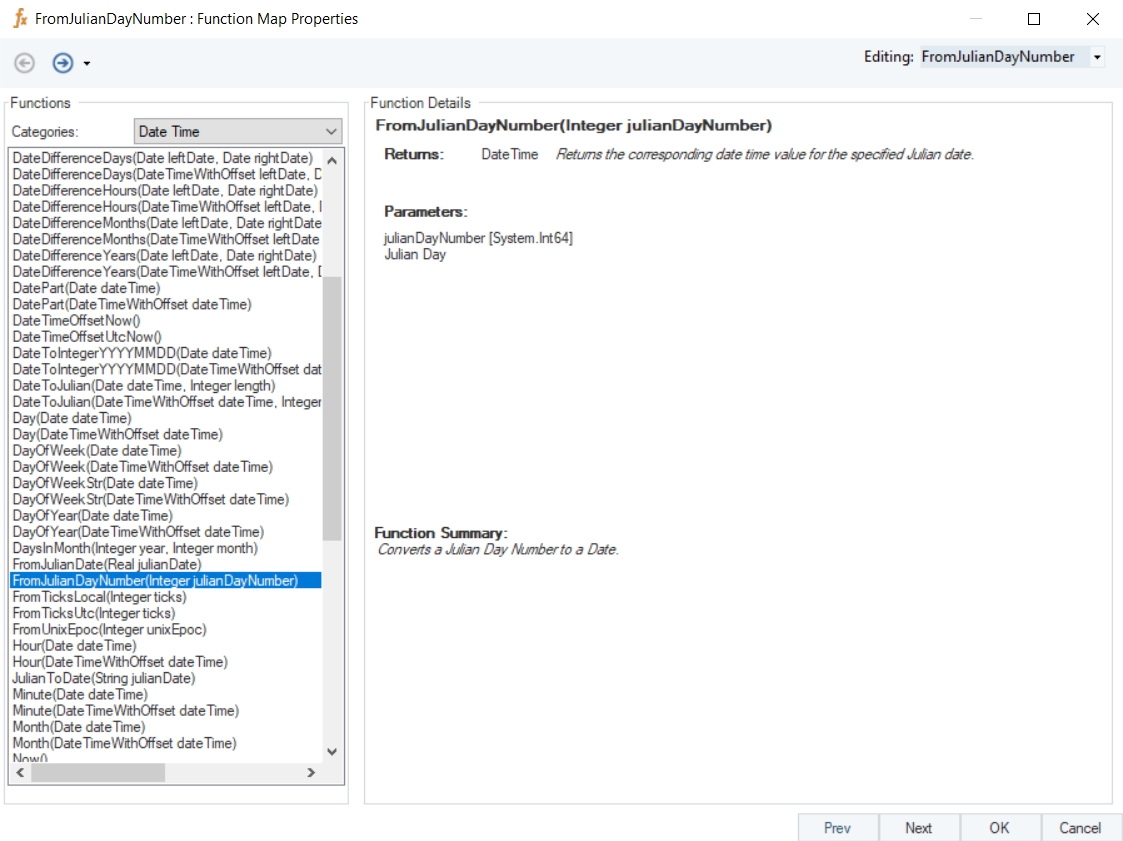1123x841 pixels.
Task: Select DaysInMonth(Integer year, Integer month)
Action: point(134,548)
